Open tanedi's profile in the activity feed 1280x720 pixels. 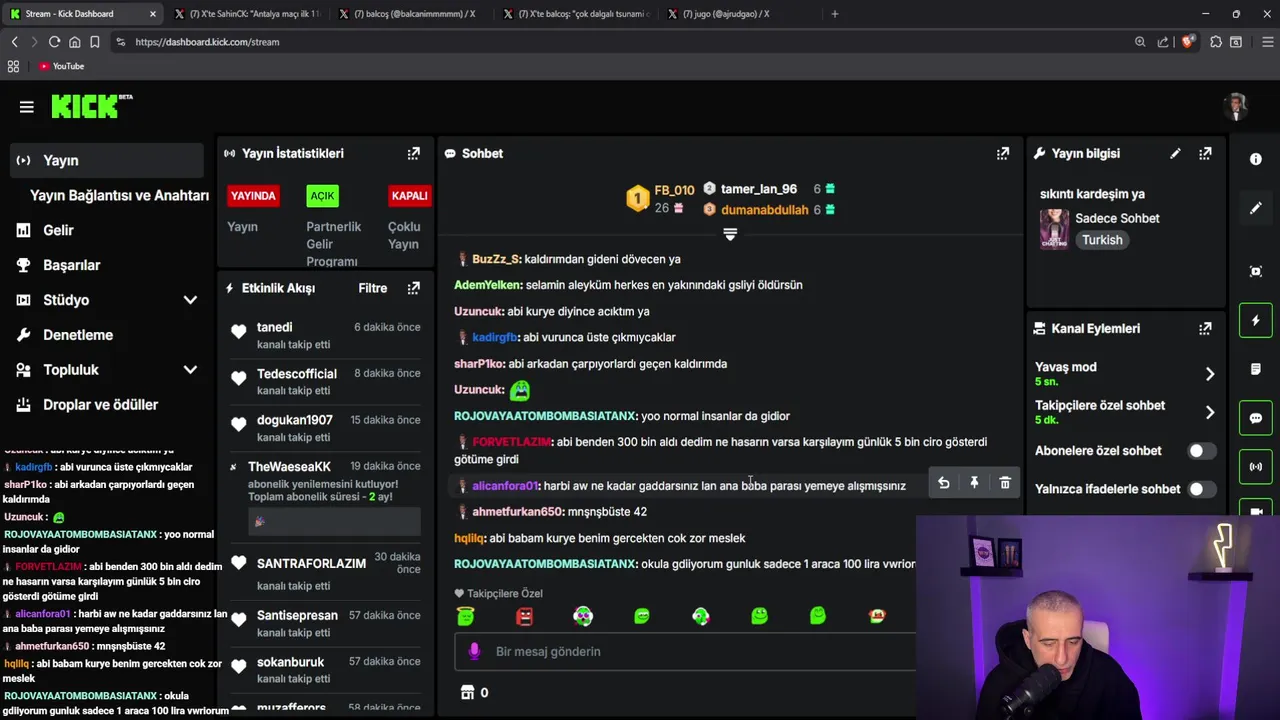(275, 327)
